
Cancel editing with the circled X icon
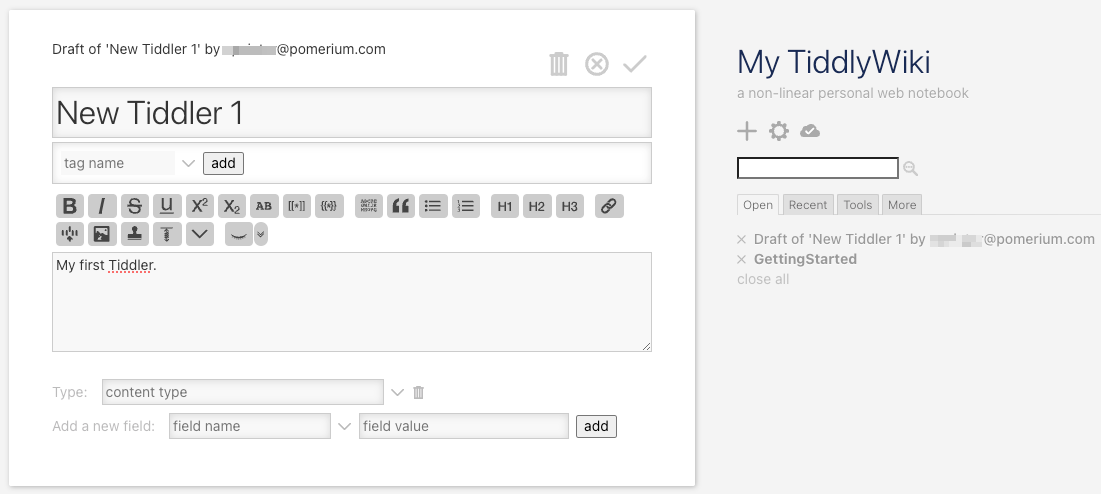click(597, 65)
